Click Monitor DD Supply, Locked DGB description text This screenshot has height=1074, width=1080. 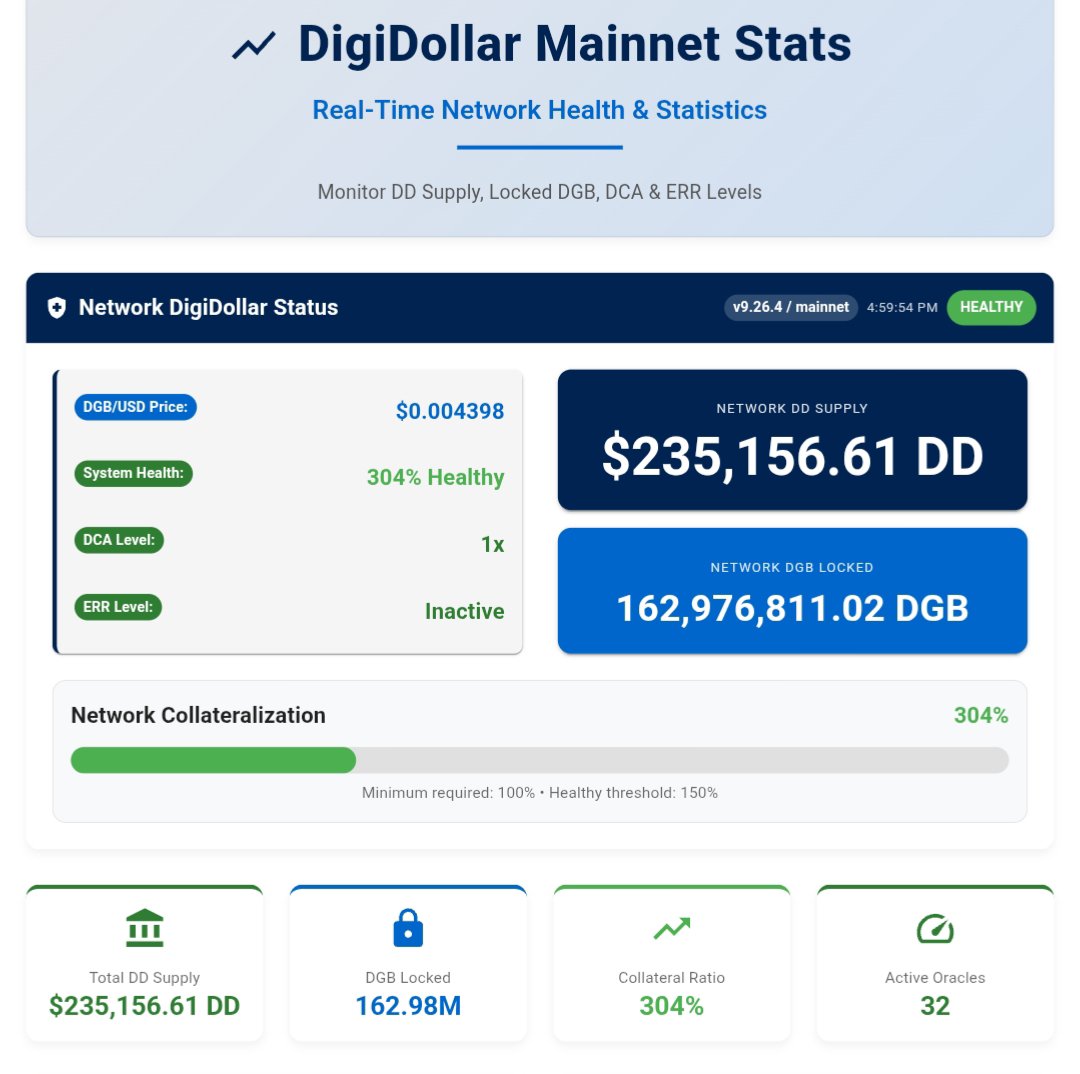(539, 192)
